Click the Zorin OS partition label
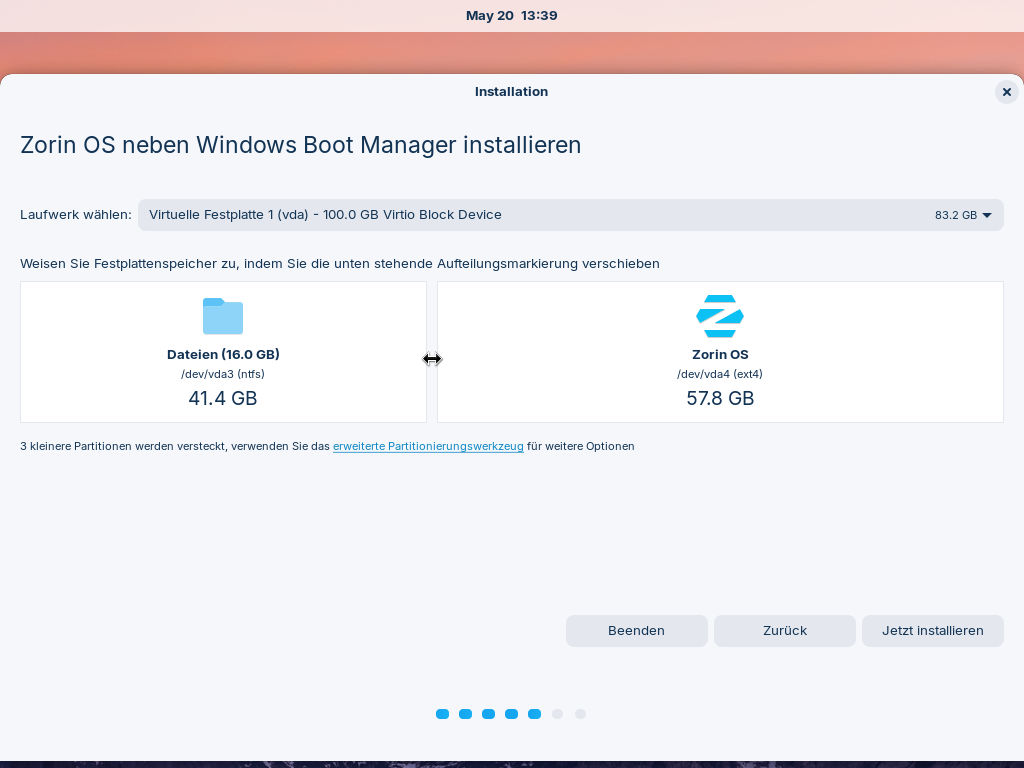This screenshot has width=1024, height=768. coord(720,354)
